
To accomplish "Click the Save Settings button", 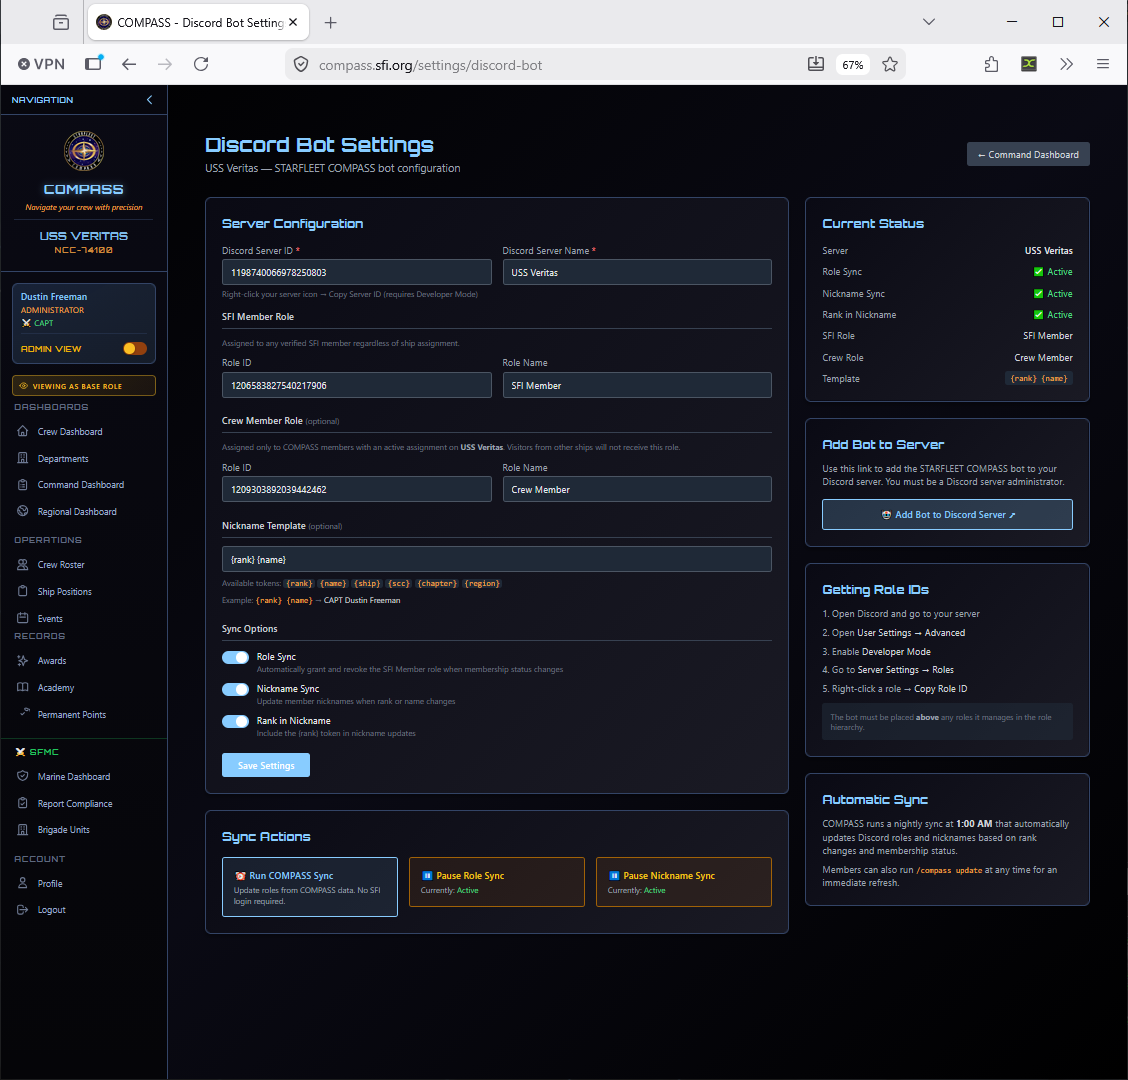I will 266,765.
